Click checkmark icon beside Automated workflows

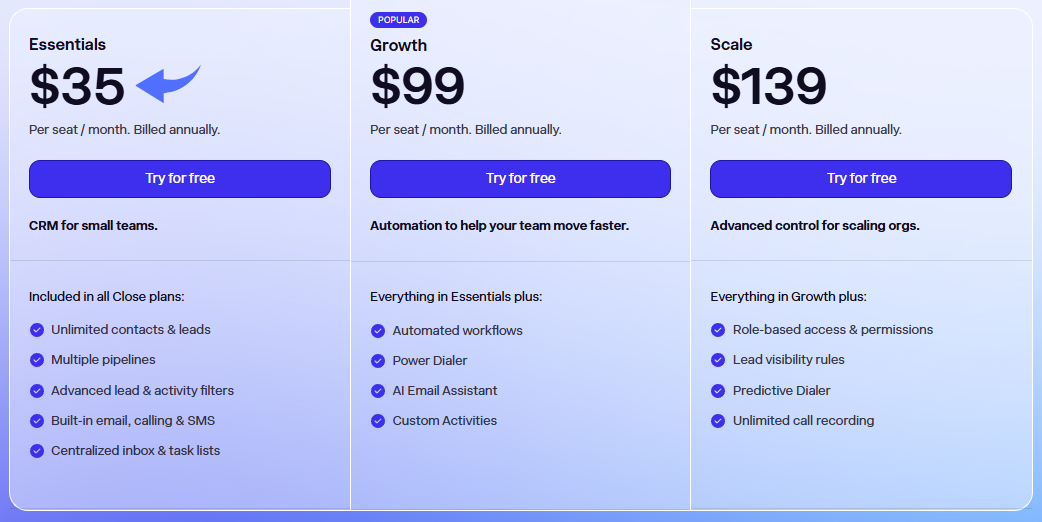tap(378, 330)
